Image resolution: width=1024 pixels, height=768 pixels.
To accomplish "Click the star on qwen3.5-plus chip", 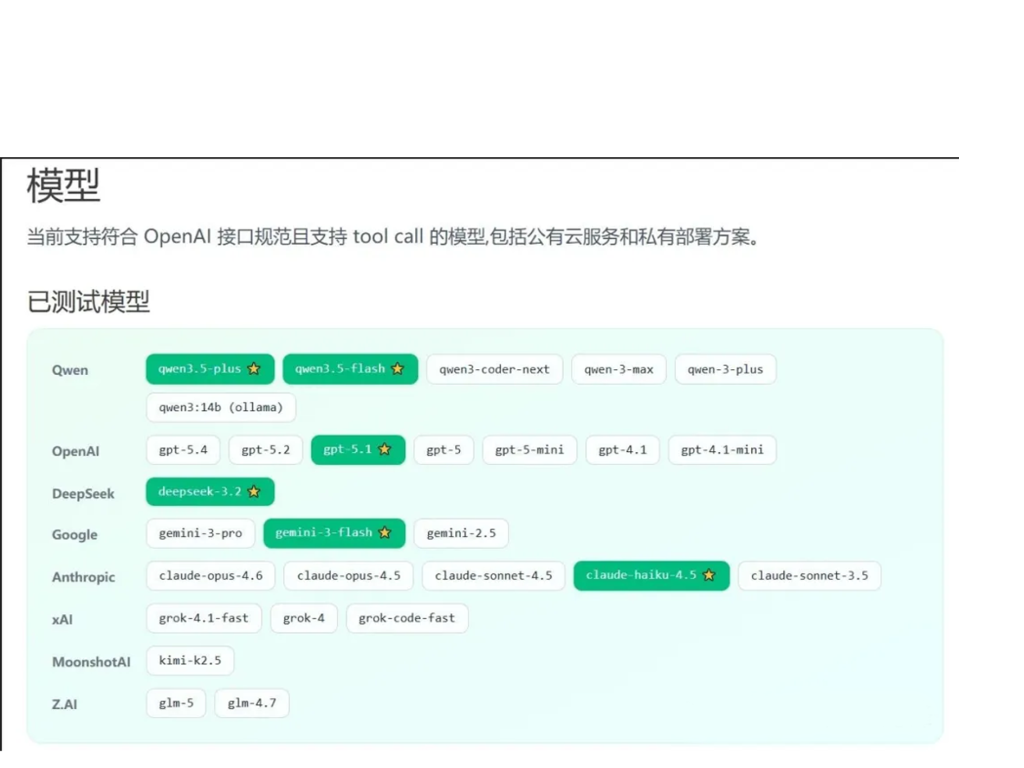I will click(254, 369).
